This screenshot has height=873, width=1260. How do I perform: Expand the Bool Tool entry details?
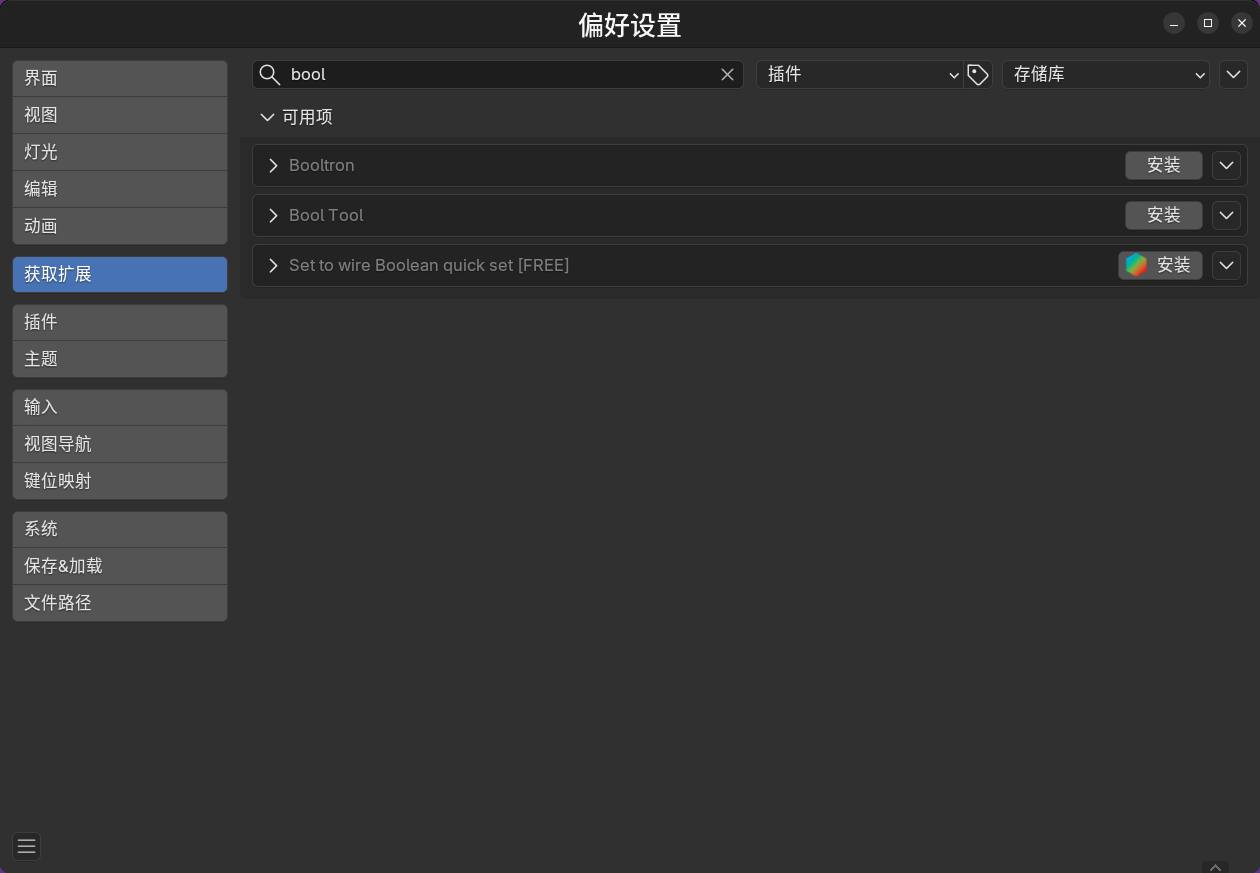(x=273, y=215)
